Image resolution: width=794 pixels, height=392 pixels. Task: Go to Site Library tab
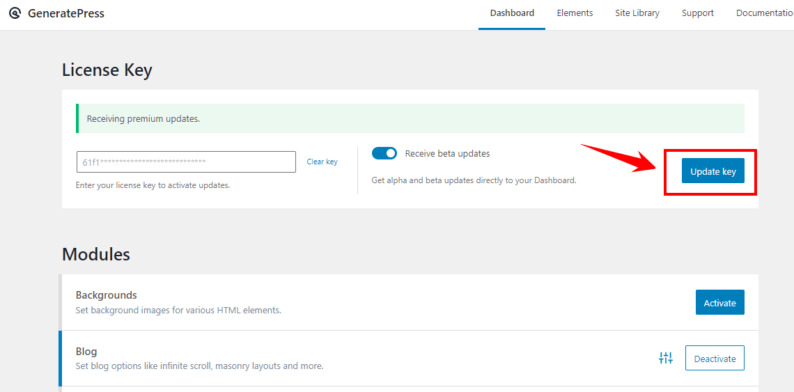tap(637, 14)
